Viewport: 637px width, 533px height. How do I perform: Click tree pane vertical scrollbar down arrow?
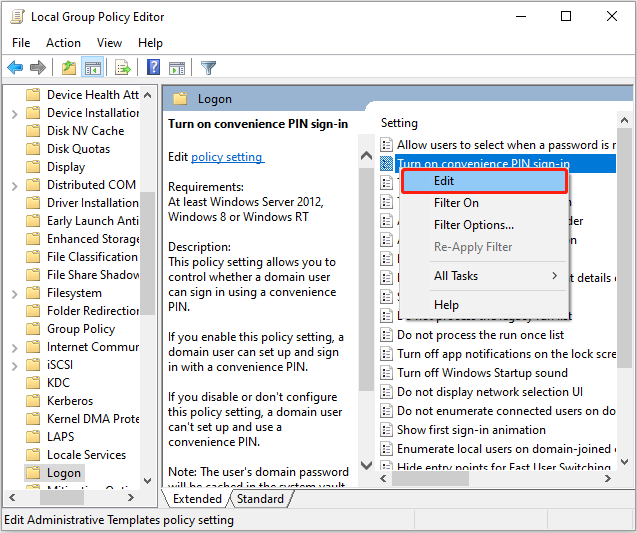tap(147, 481)
